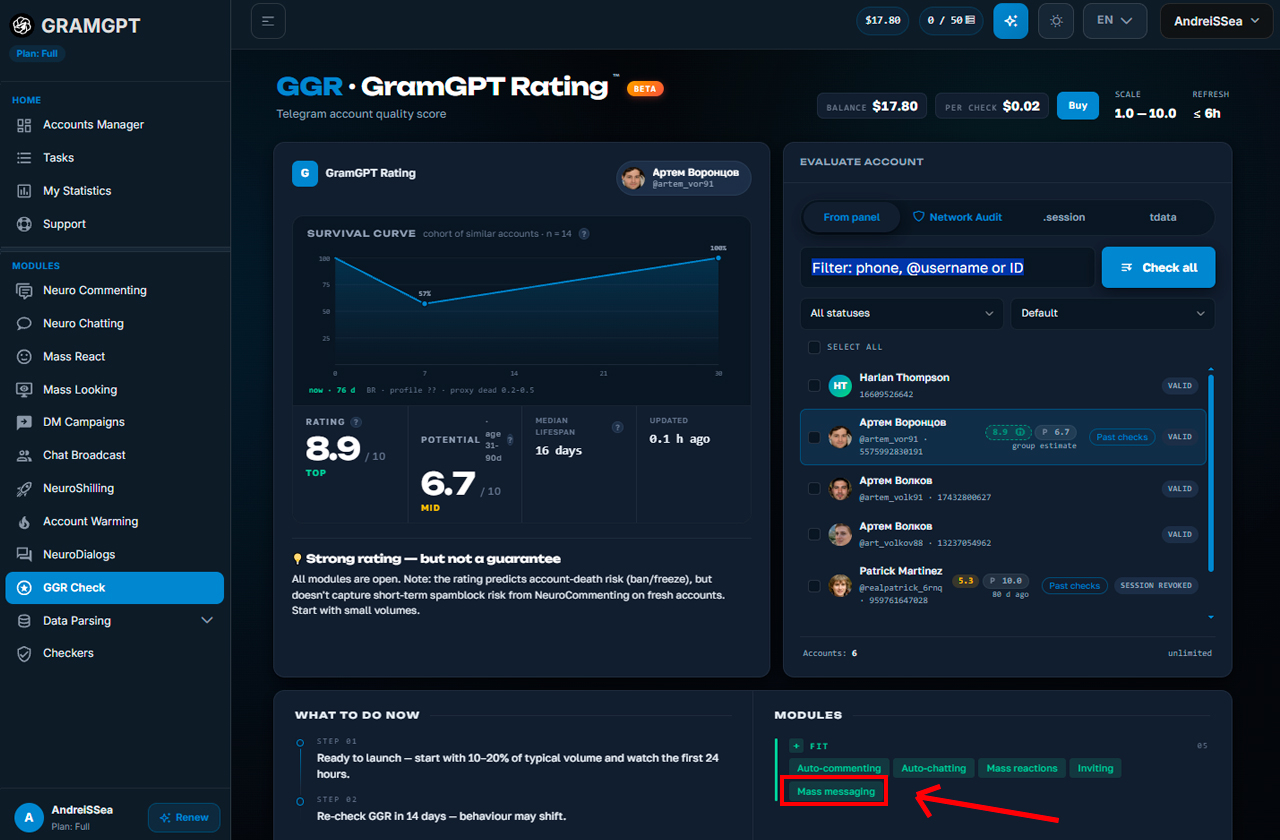The width and height of the screenshot is (1280, 840).
Task: Click the SESSION REVOKED status badge
Action: (1156, 585)
